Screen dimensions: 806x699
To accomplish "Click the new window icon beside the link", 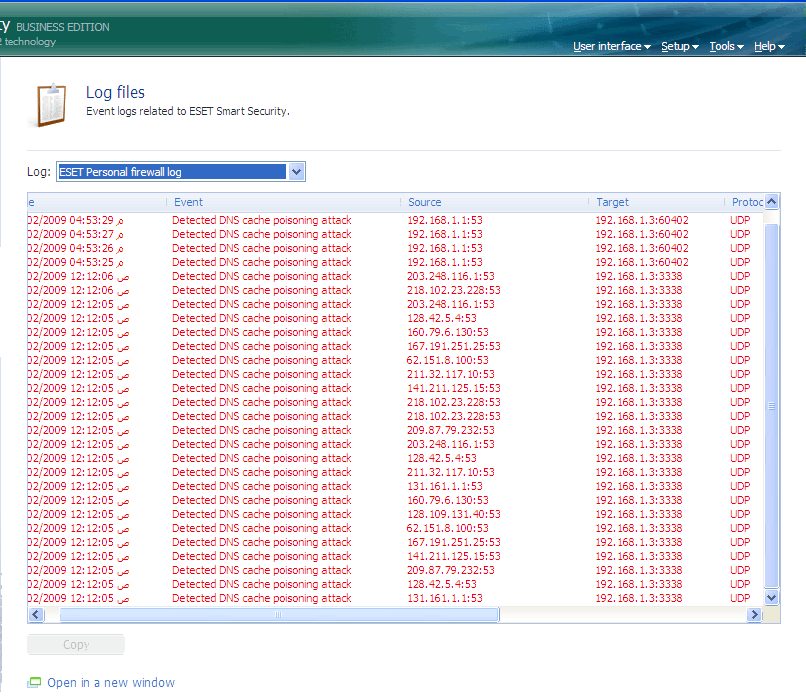I will 35,683.
